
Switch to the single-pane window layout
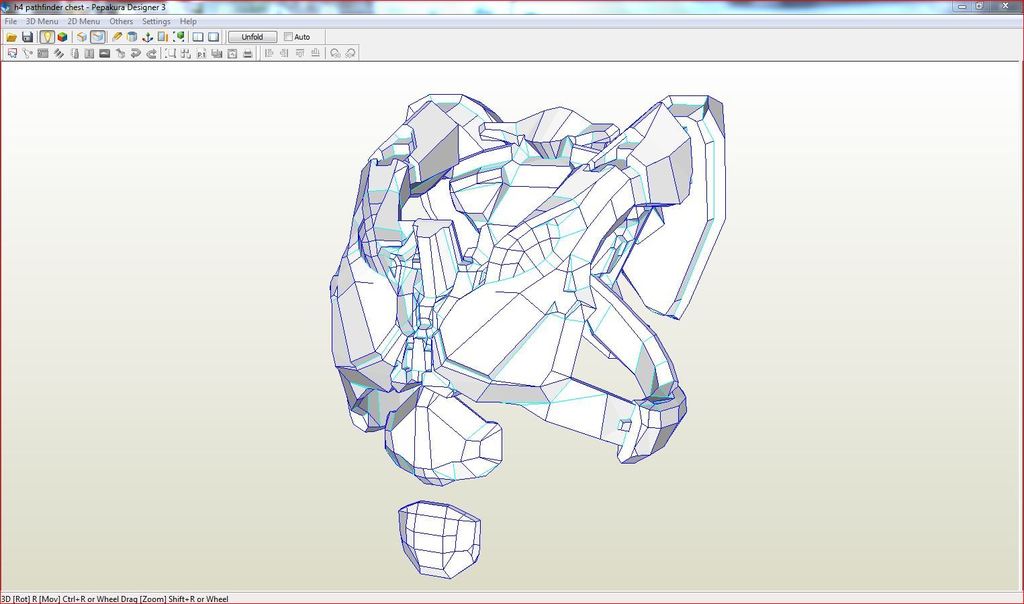213,37
